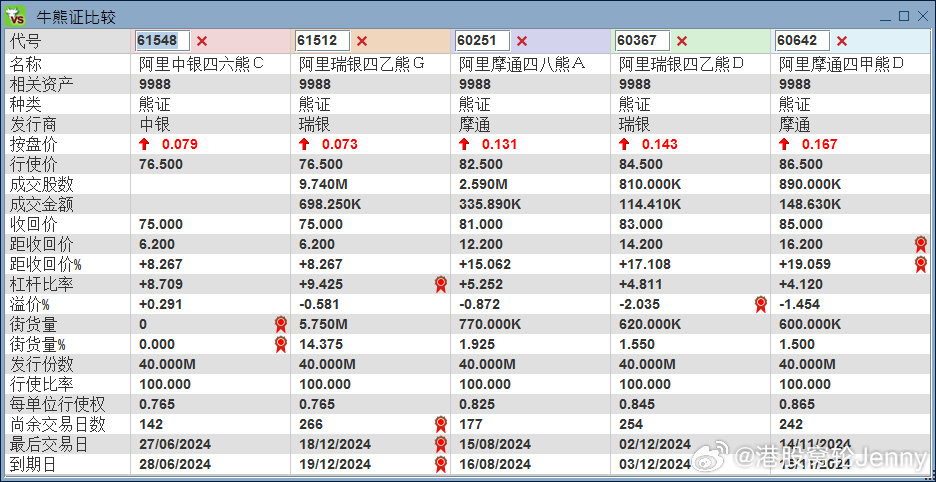The height and width of the screenshot is (482, 936).
Task: Click red up arrow beside 0.073
Action: 304,144
